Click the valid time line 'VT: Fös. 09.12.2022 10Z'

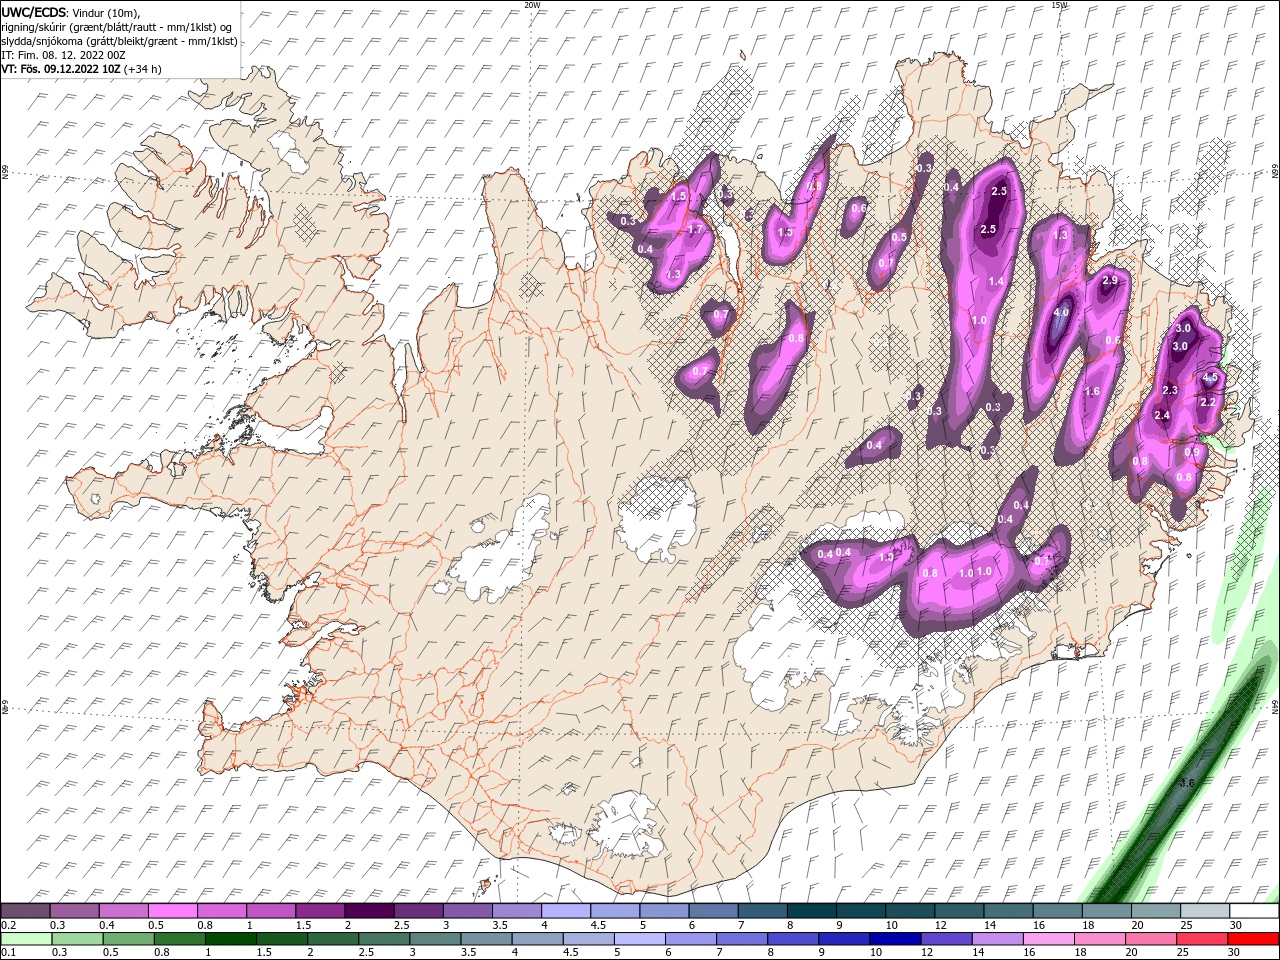coord(61,69)
